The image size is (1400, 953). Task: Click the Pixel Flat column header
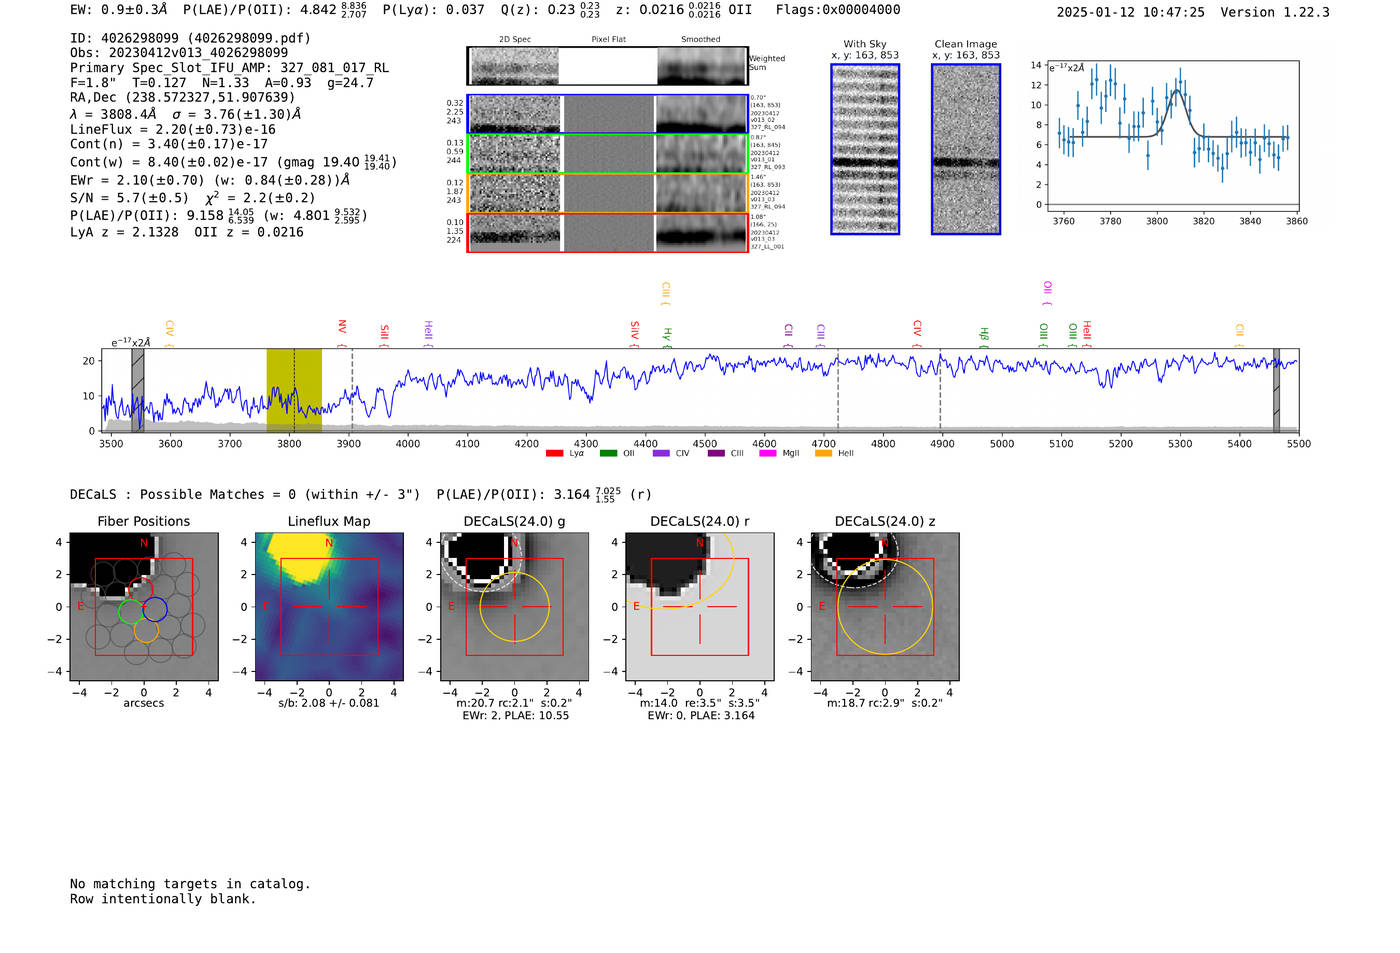(x=608, y=39)
